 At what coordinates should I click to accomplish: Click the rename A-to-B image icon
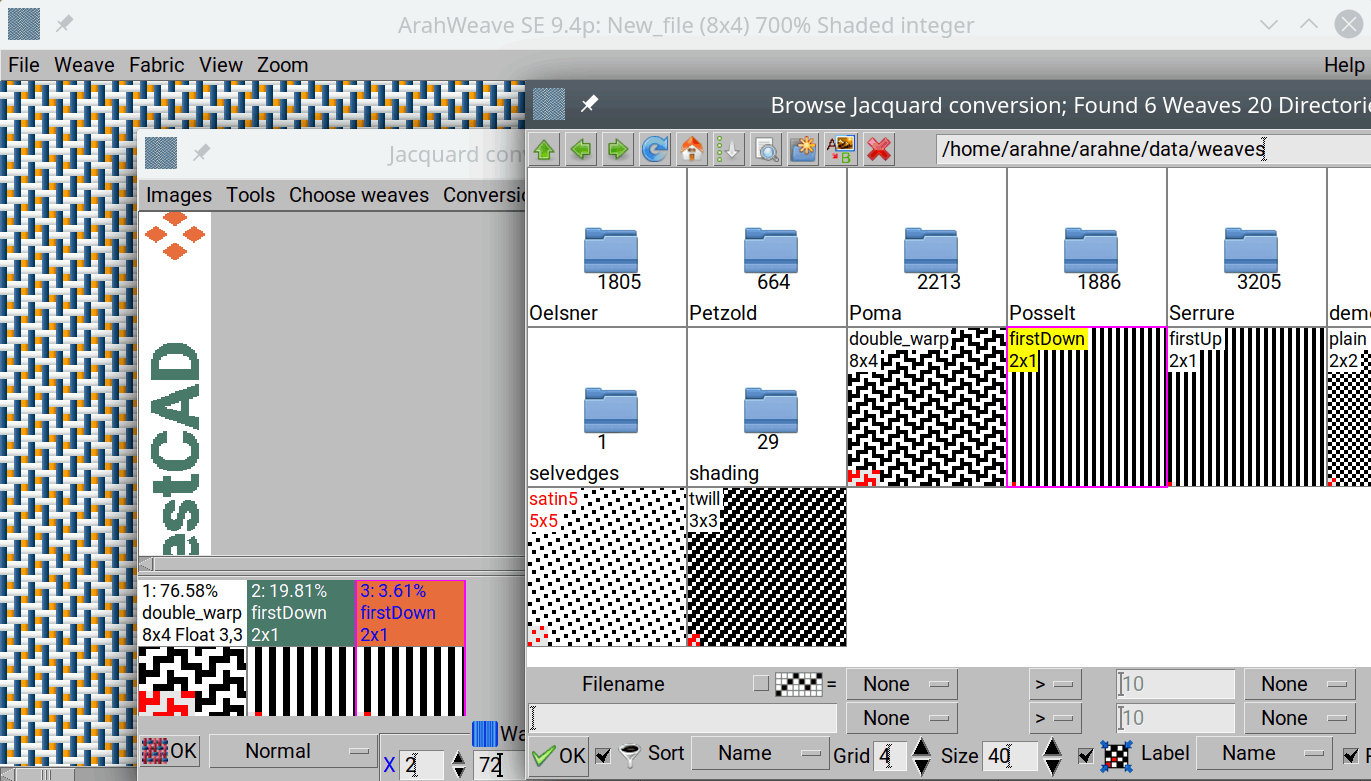(840, 150)
